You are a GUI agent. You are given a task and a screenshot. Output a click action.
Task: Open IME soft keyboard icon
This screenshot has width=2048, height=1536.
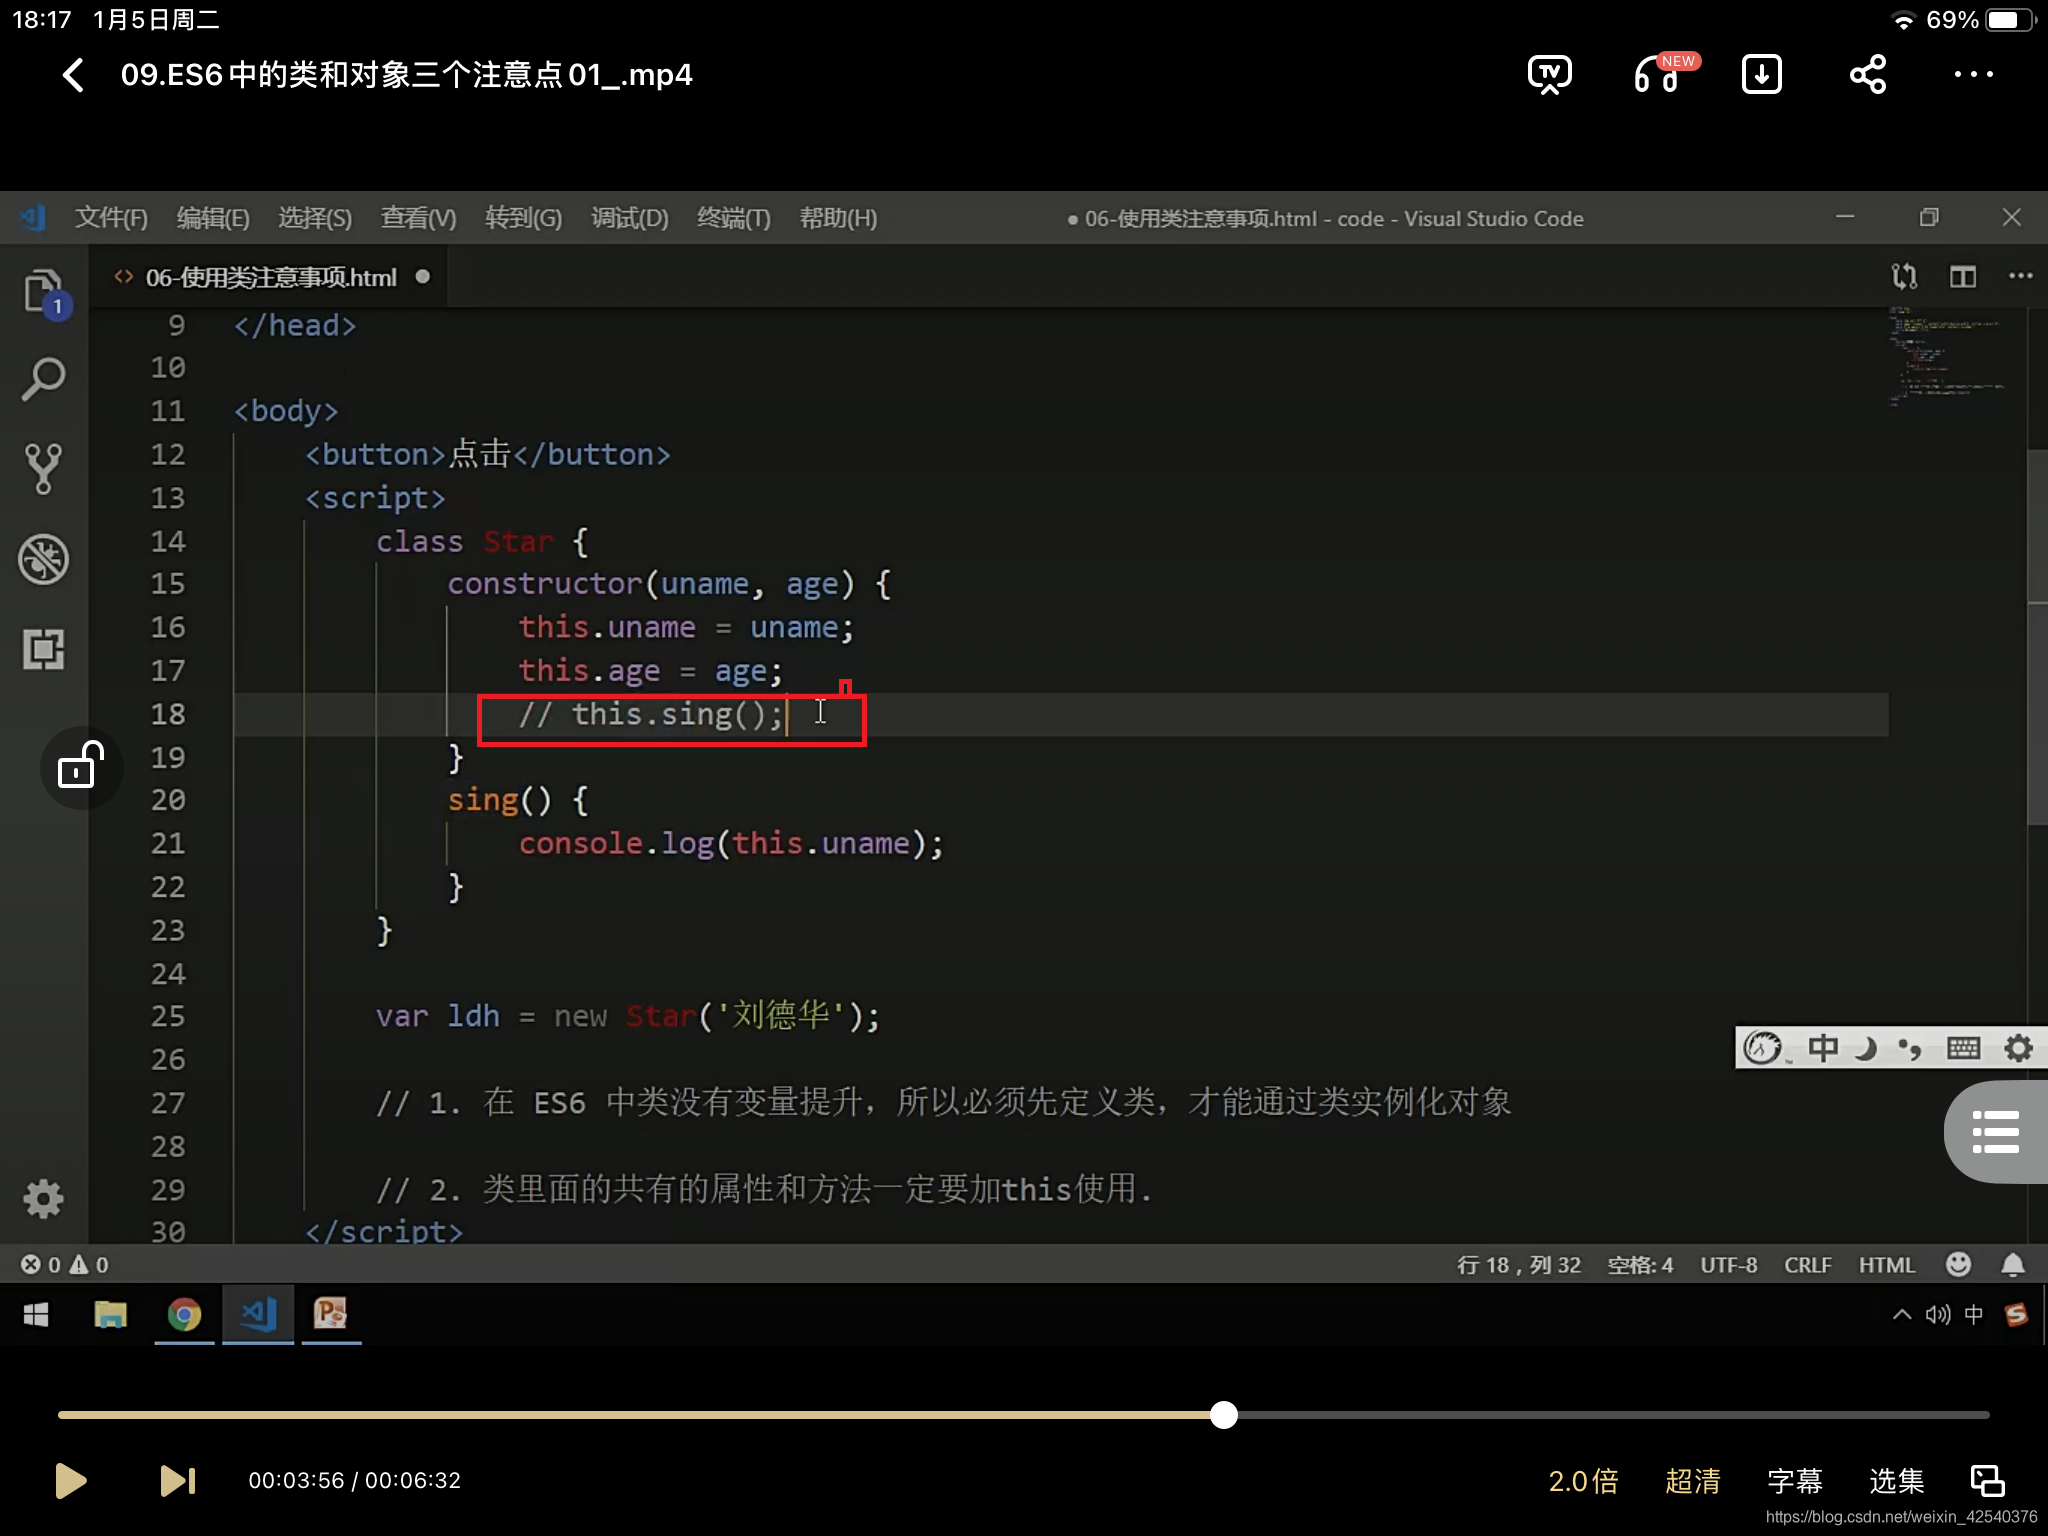point(1963,1048)
